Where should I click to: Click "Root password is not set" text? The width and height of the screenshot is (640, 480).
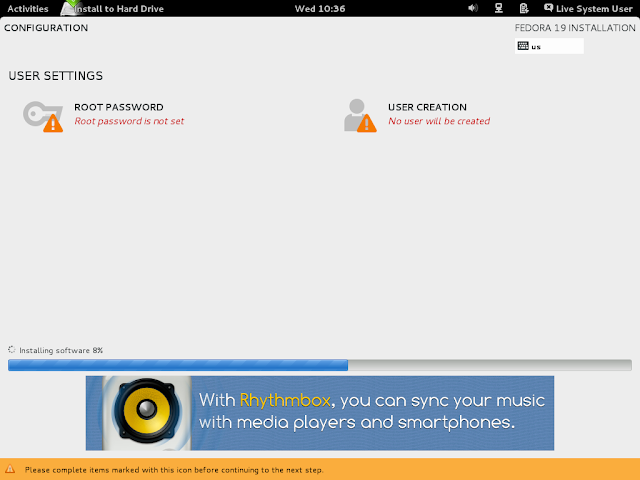(129, 121)
